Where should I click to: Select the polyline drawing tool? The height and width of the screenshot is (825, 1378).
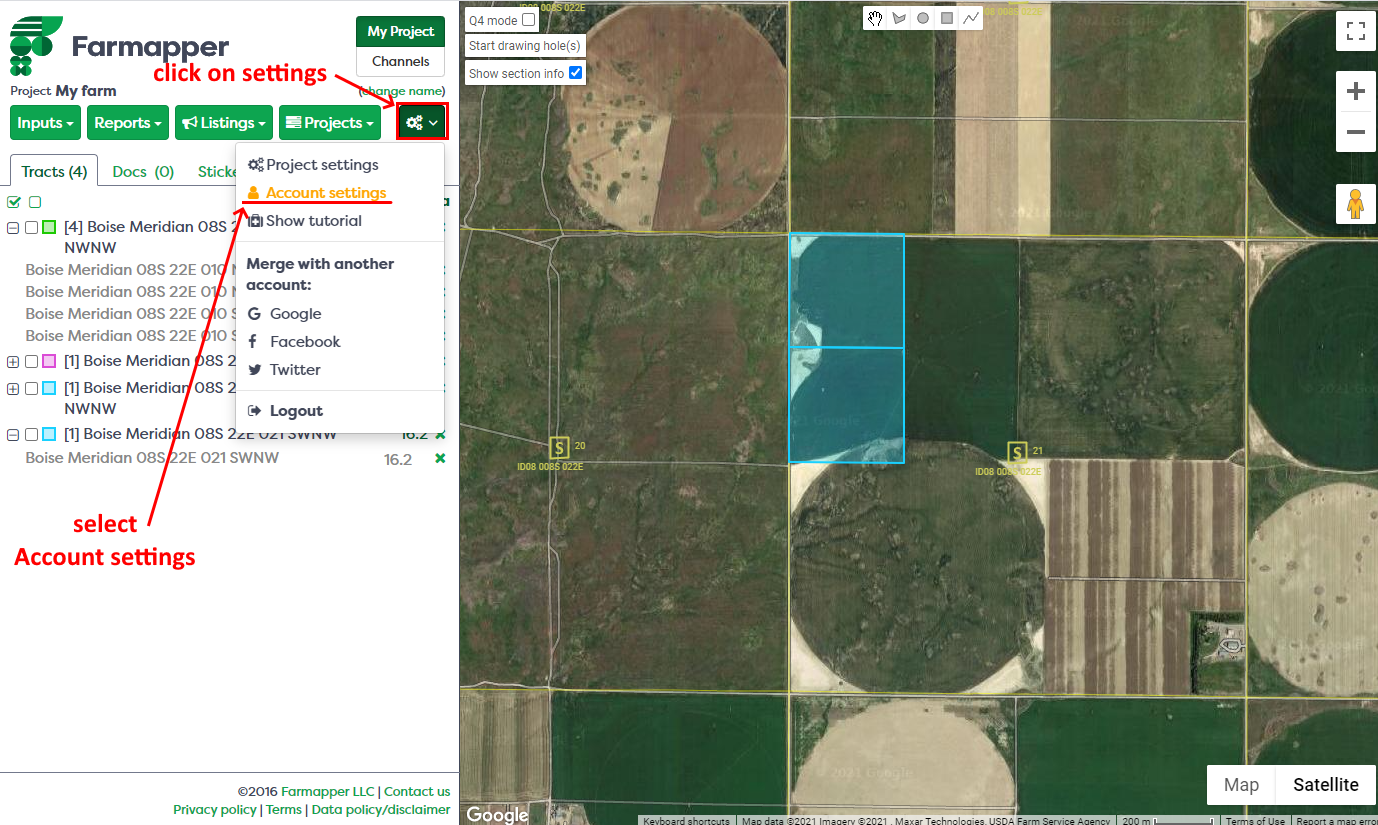[971, 18]
